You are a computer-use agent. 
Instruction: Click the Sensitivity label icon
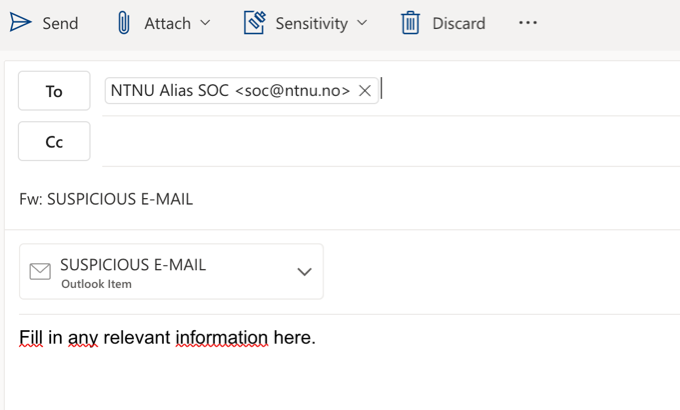tap(255, 23)
